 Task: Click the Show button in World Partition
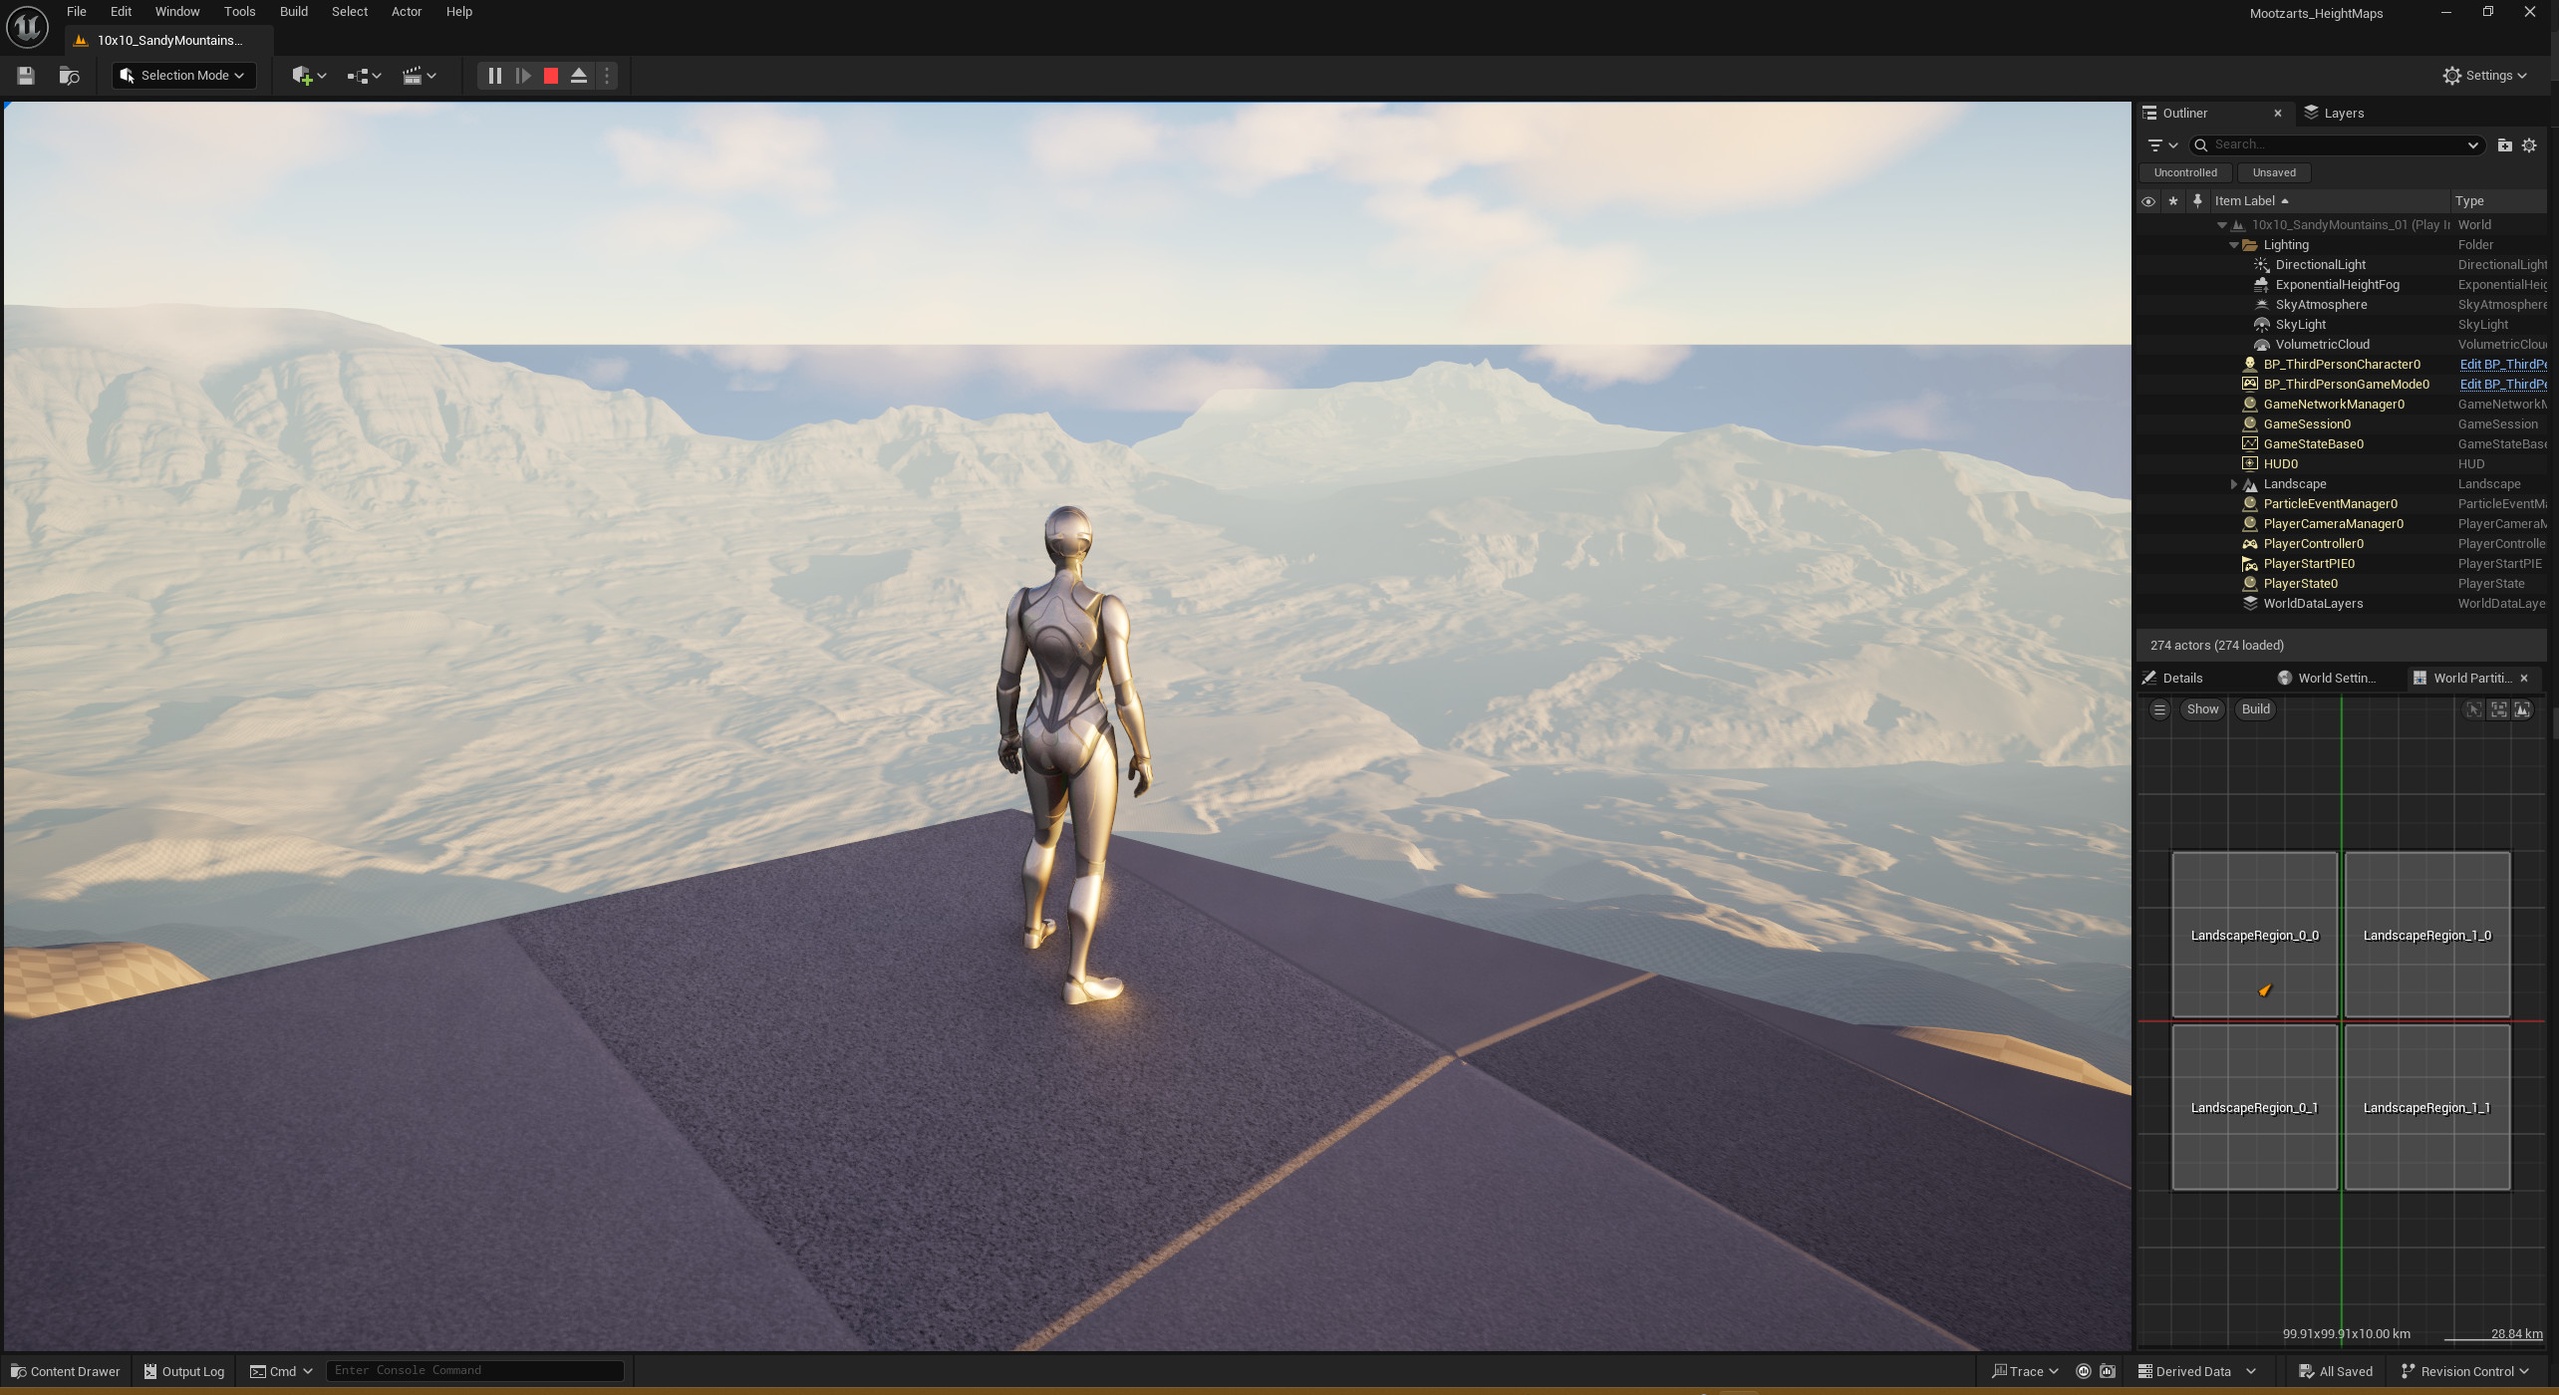pos(2202,709)
